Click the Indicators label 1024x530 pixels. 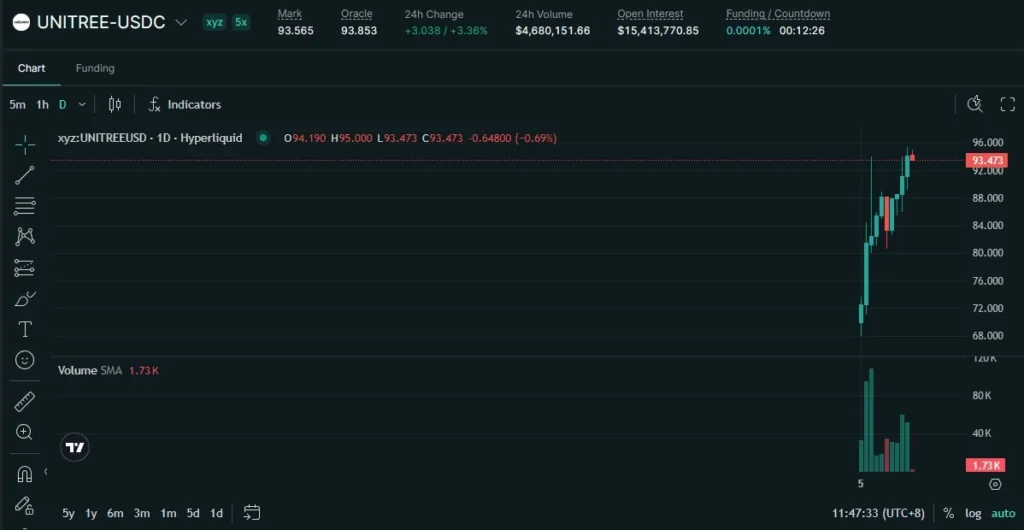click(x=195, y=104)
